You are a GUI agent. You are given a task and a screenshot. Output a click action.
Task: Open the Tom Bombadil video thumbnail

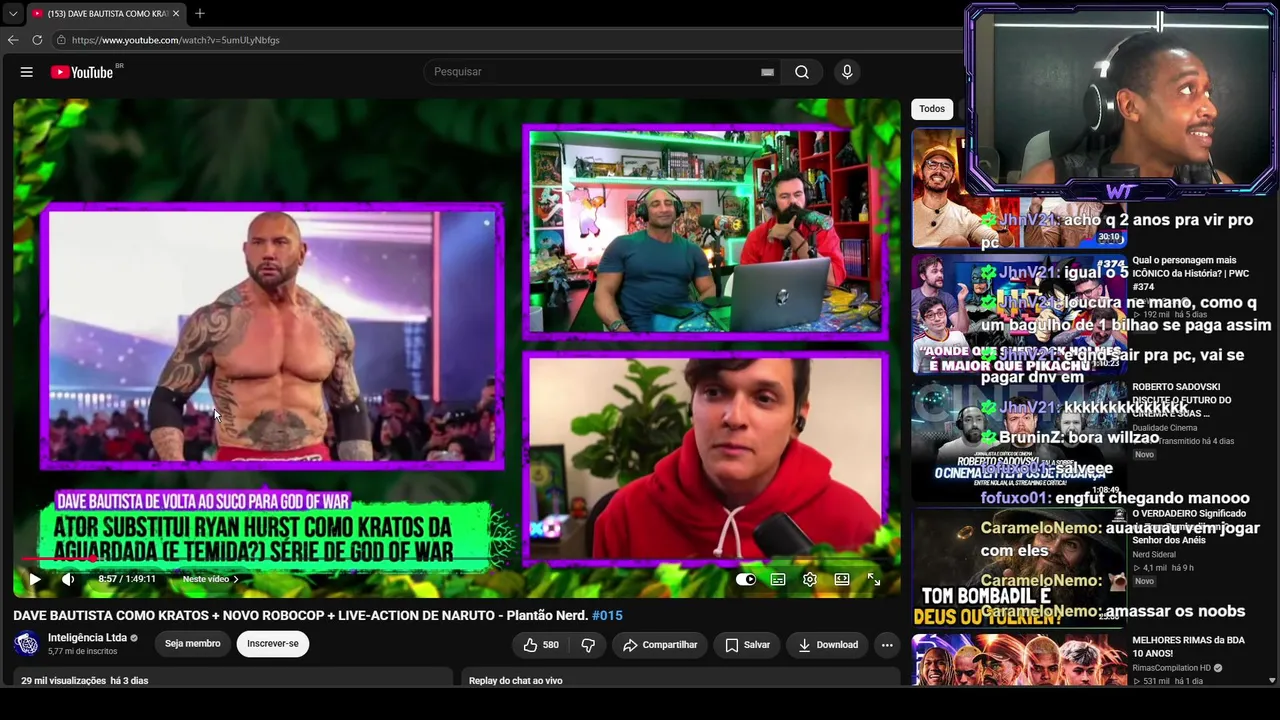(x=1019, y=568)
